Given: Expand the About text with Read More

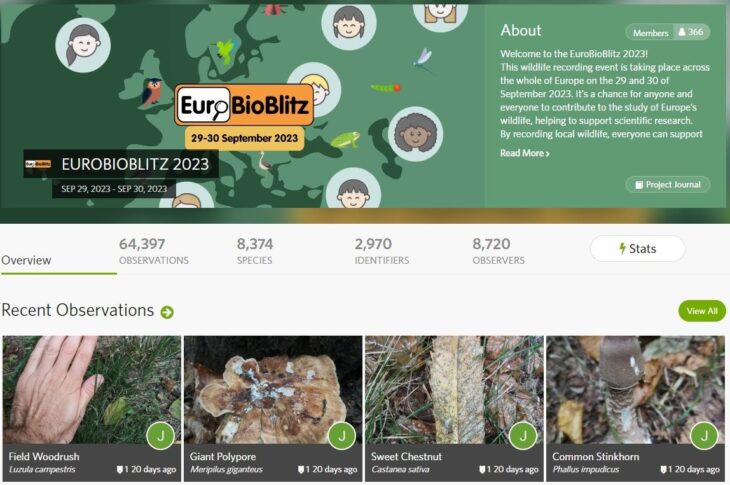Looking at the screenshot, I should click(x=525, y=153).
